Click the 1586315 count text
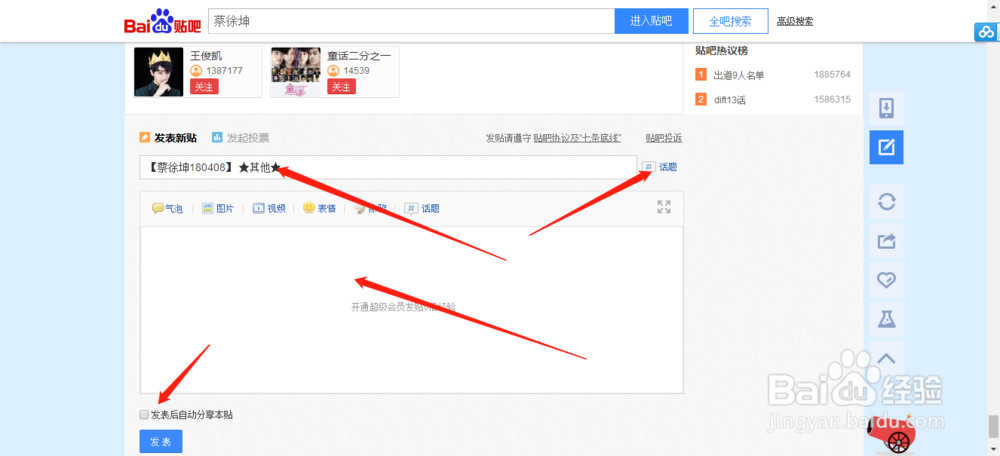 832,99
